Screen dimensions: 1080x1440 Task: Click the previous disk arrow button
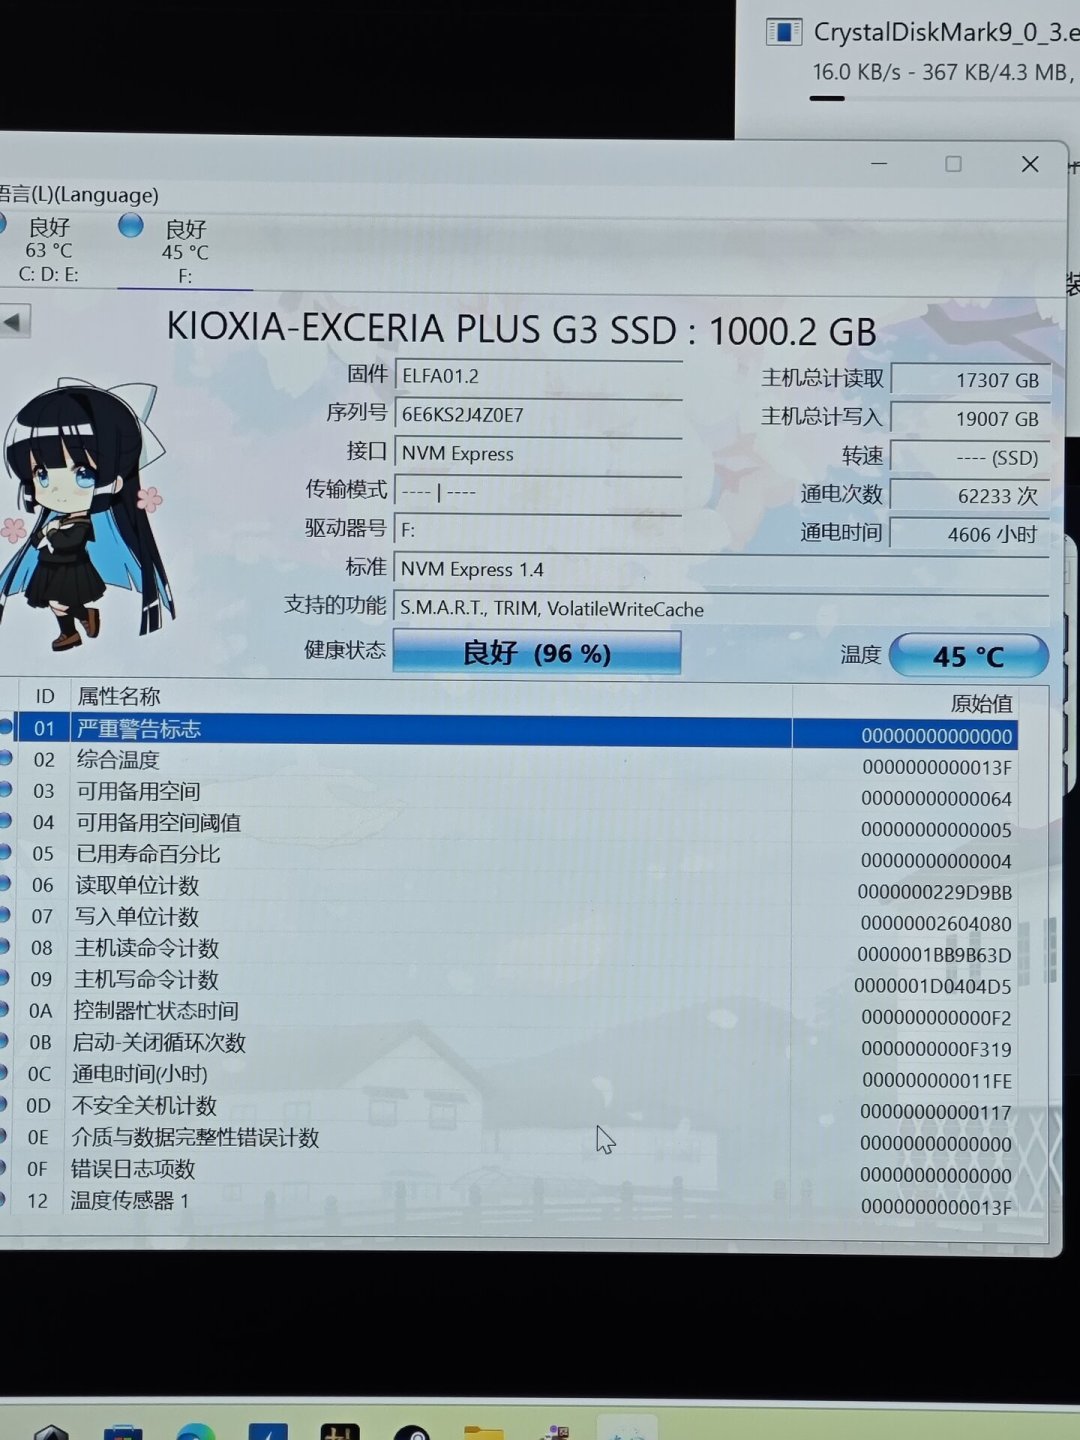(14, 322)
